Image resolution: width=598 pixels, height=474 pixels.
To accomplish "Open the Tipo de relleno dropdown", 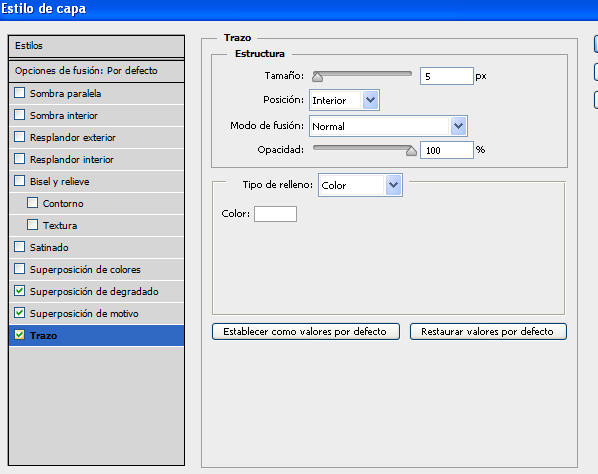I will coord(360,185).
